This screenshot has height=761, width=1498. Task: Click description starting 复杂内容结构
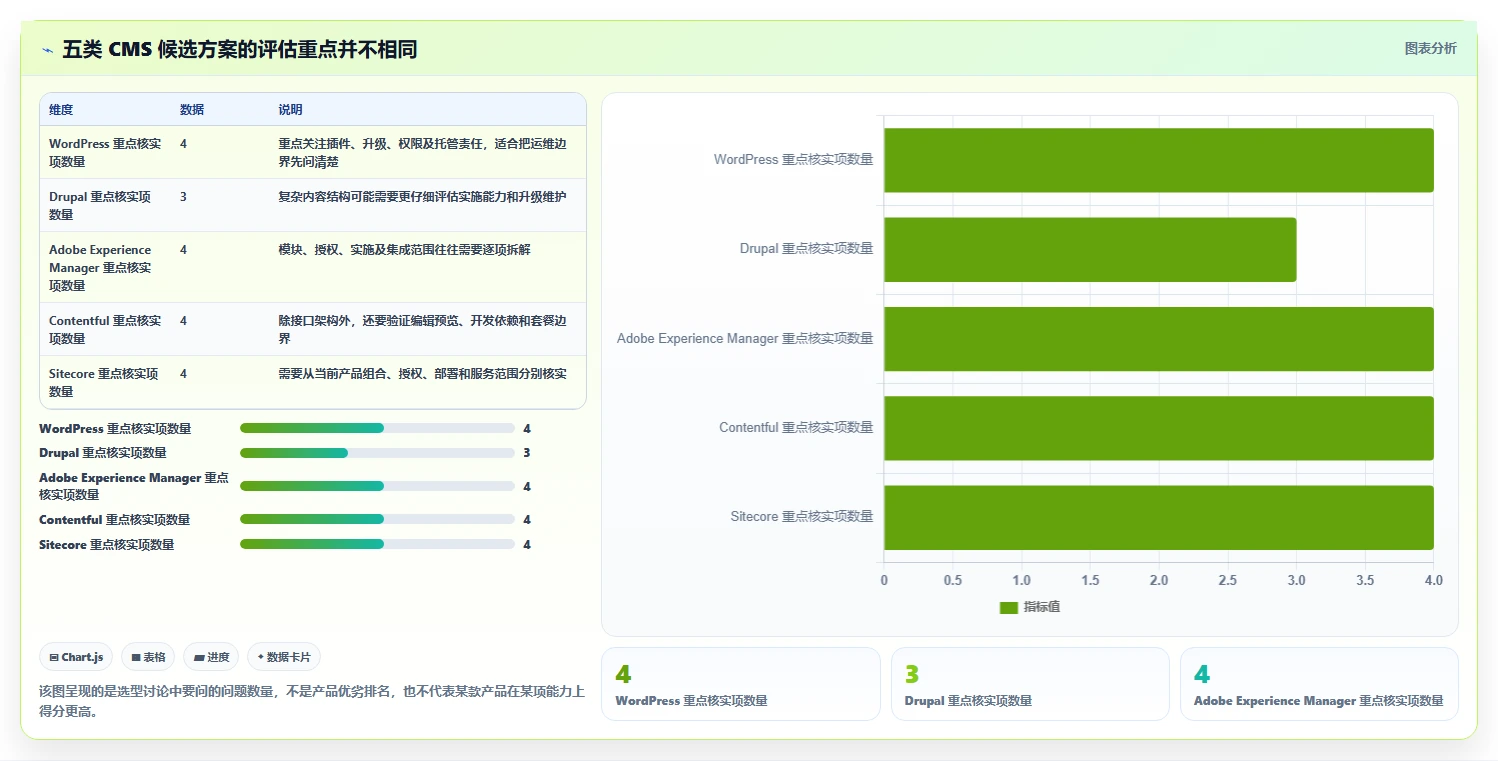tap(422, 197)
